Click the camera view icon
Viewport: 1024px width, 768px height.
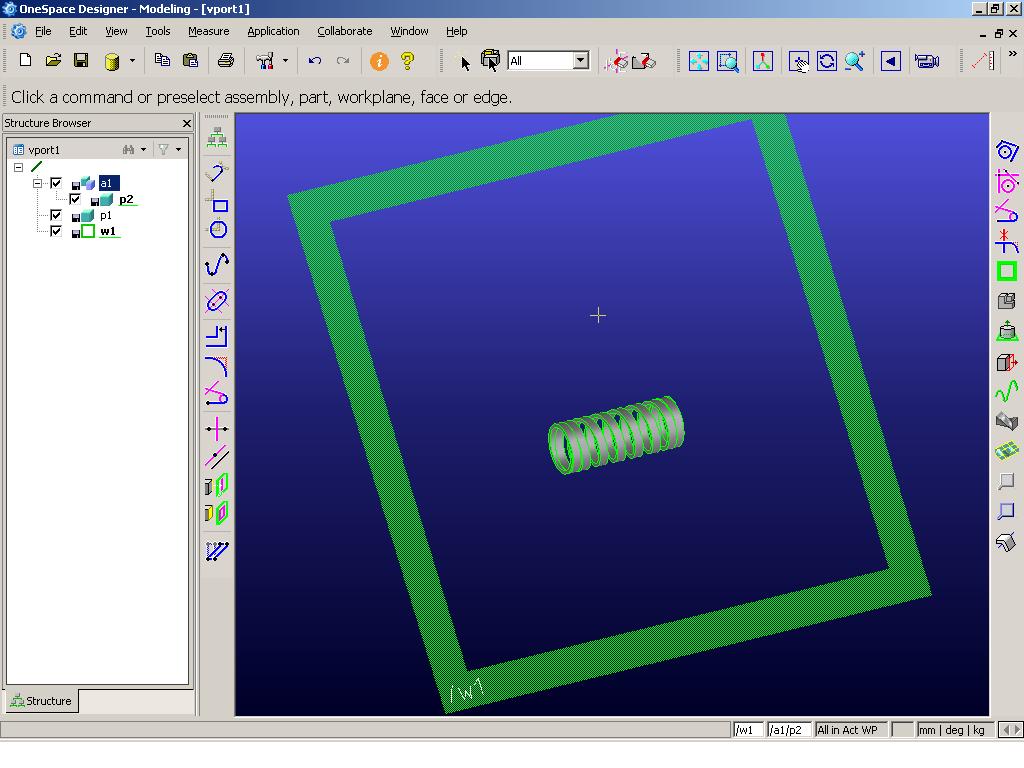tap(927, 61)
